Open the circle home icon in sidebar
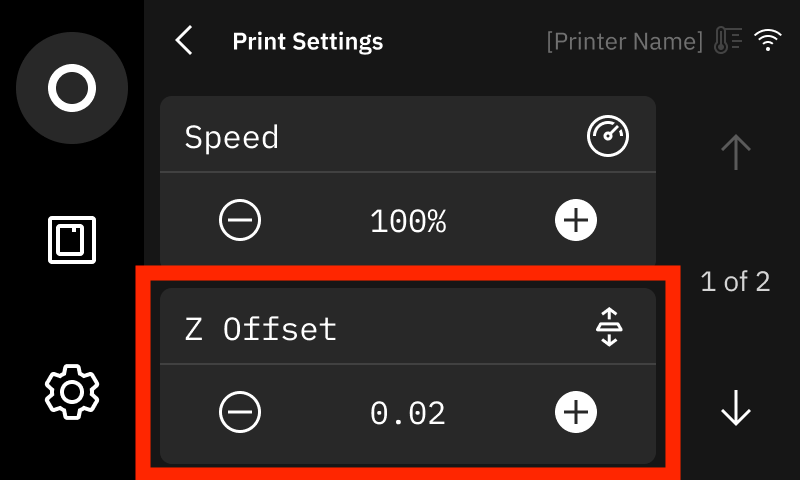The height and width of the screenshot is (480, 800). (72, 89)
